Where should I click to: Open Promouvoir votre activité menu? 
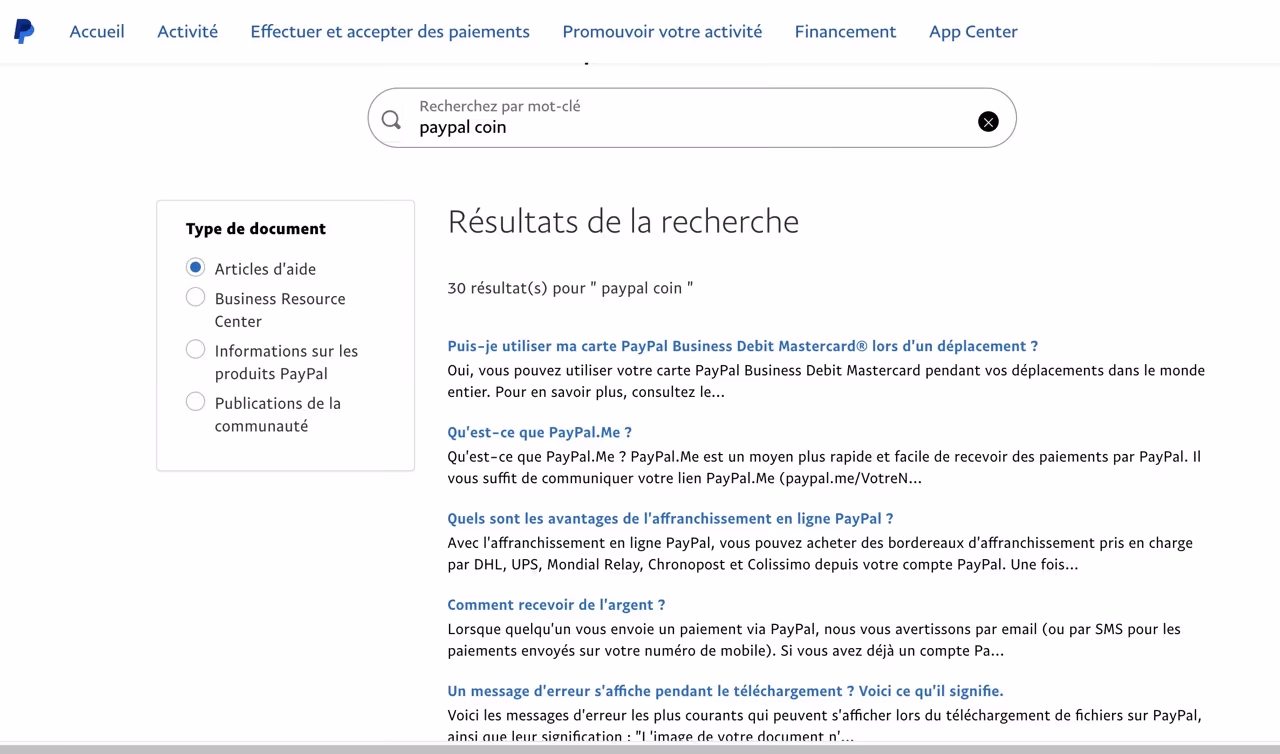coord(662,31)
